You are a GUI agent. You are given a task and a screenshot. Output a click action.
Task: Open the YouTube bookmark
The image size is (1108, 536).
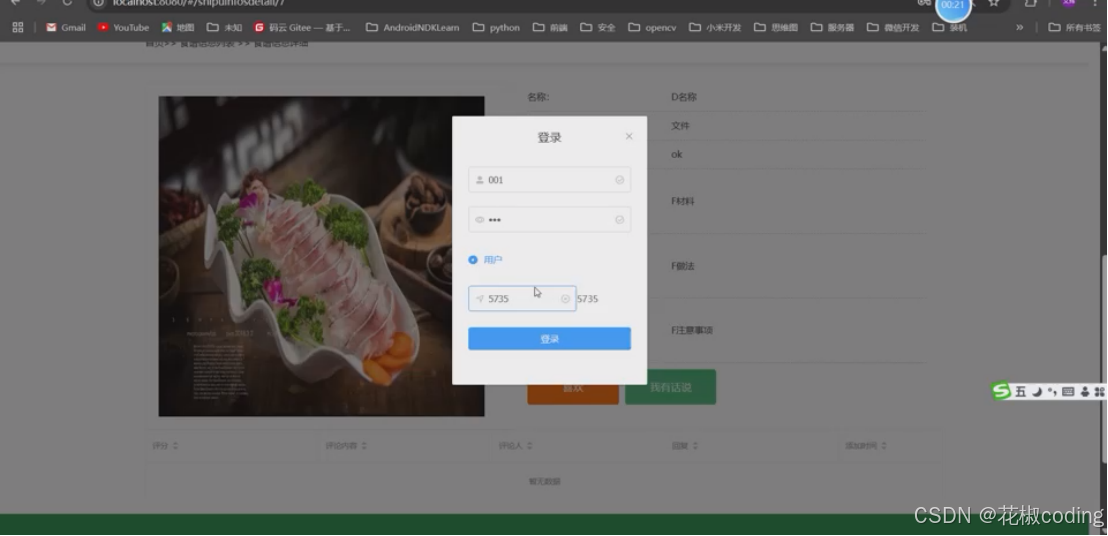[124, 28]
